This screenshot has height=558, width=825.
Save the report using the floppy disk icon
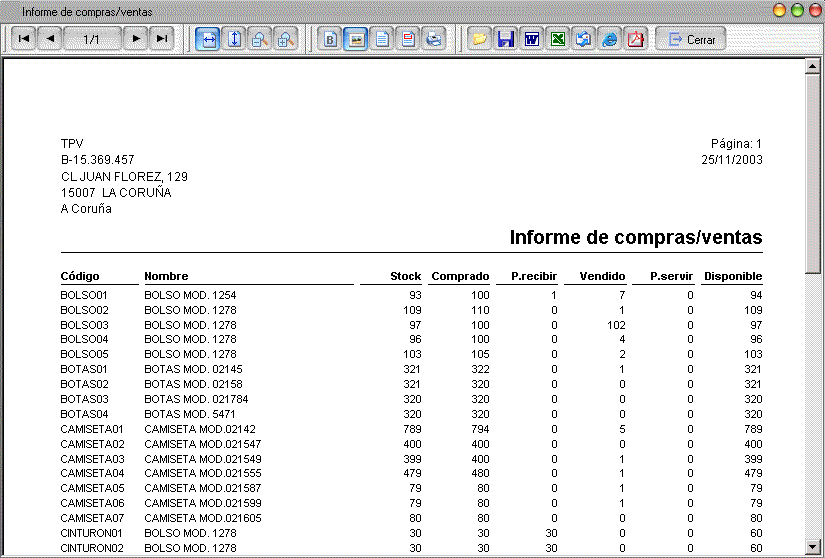[506, 39]
